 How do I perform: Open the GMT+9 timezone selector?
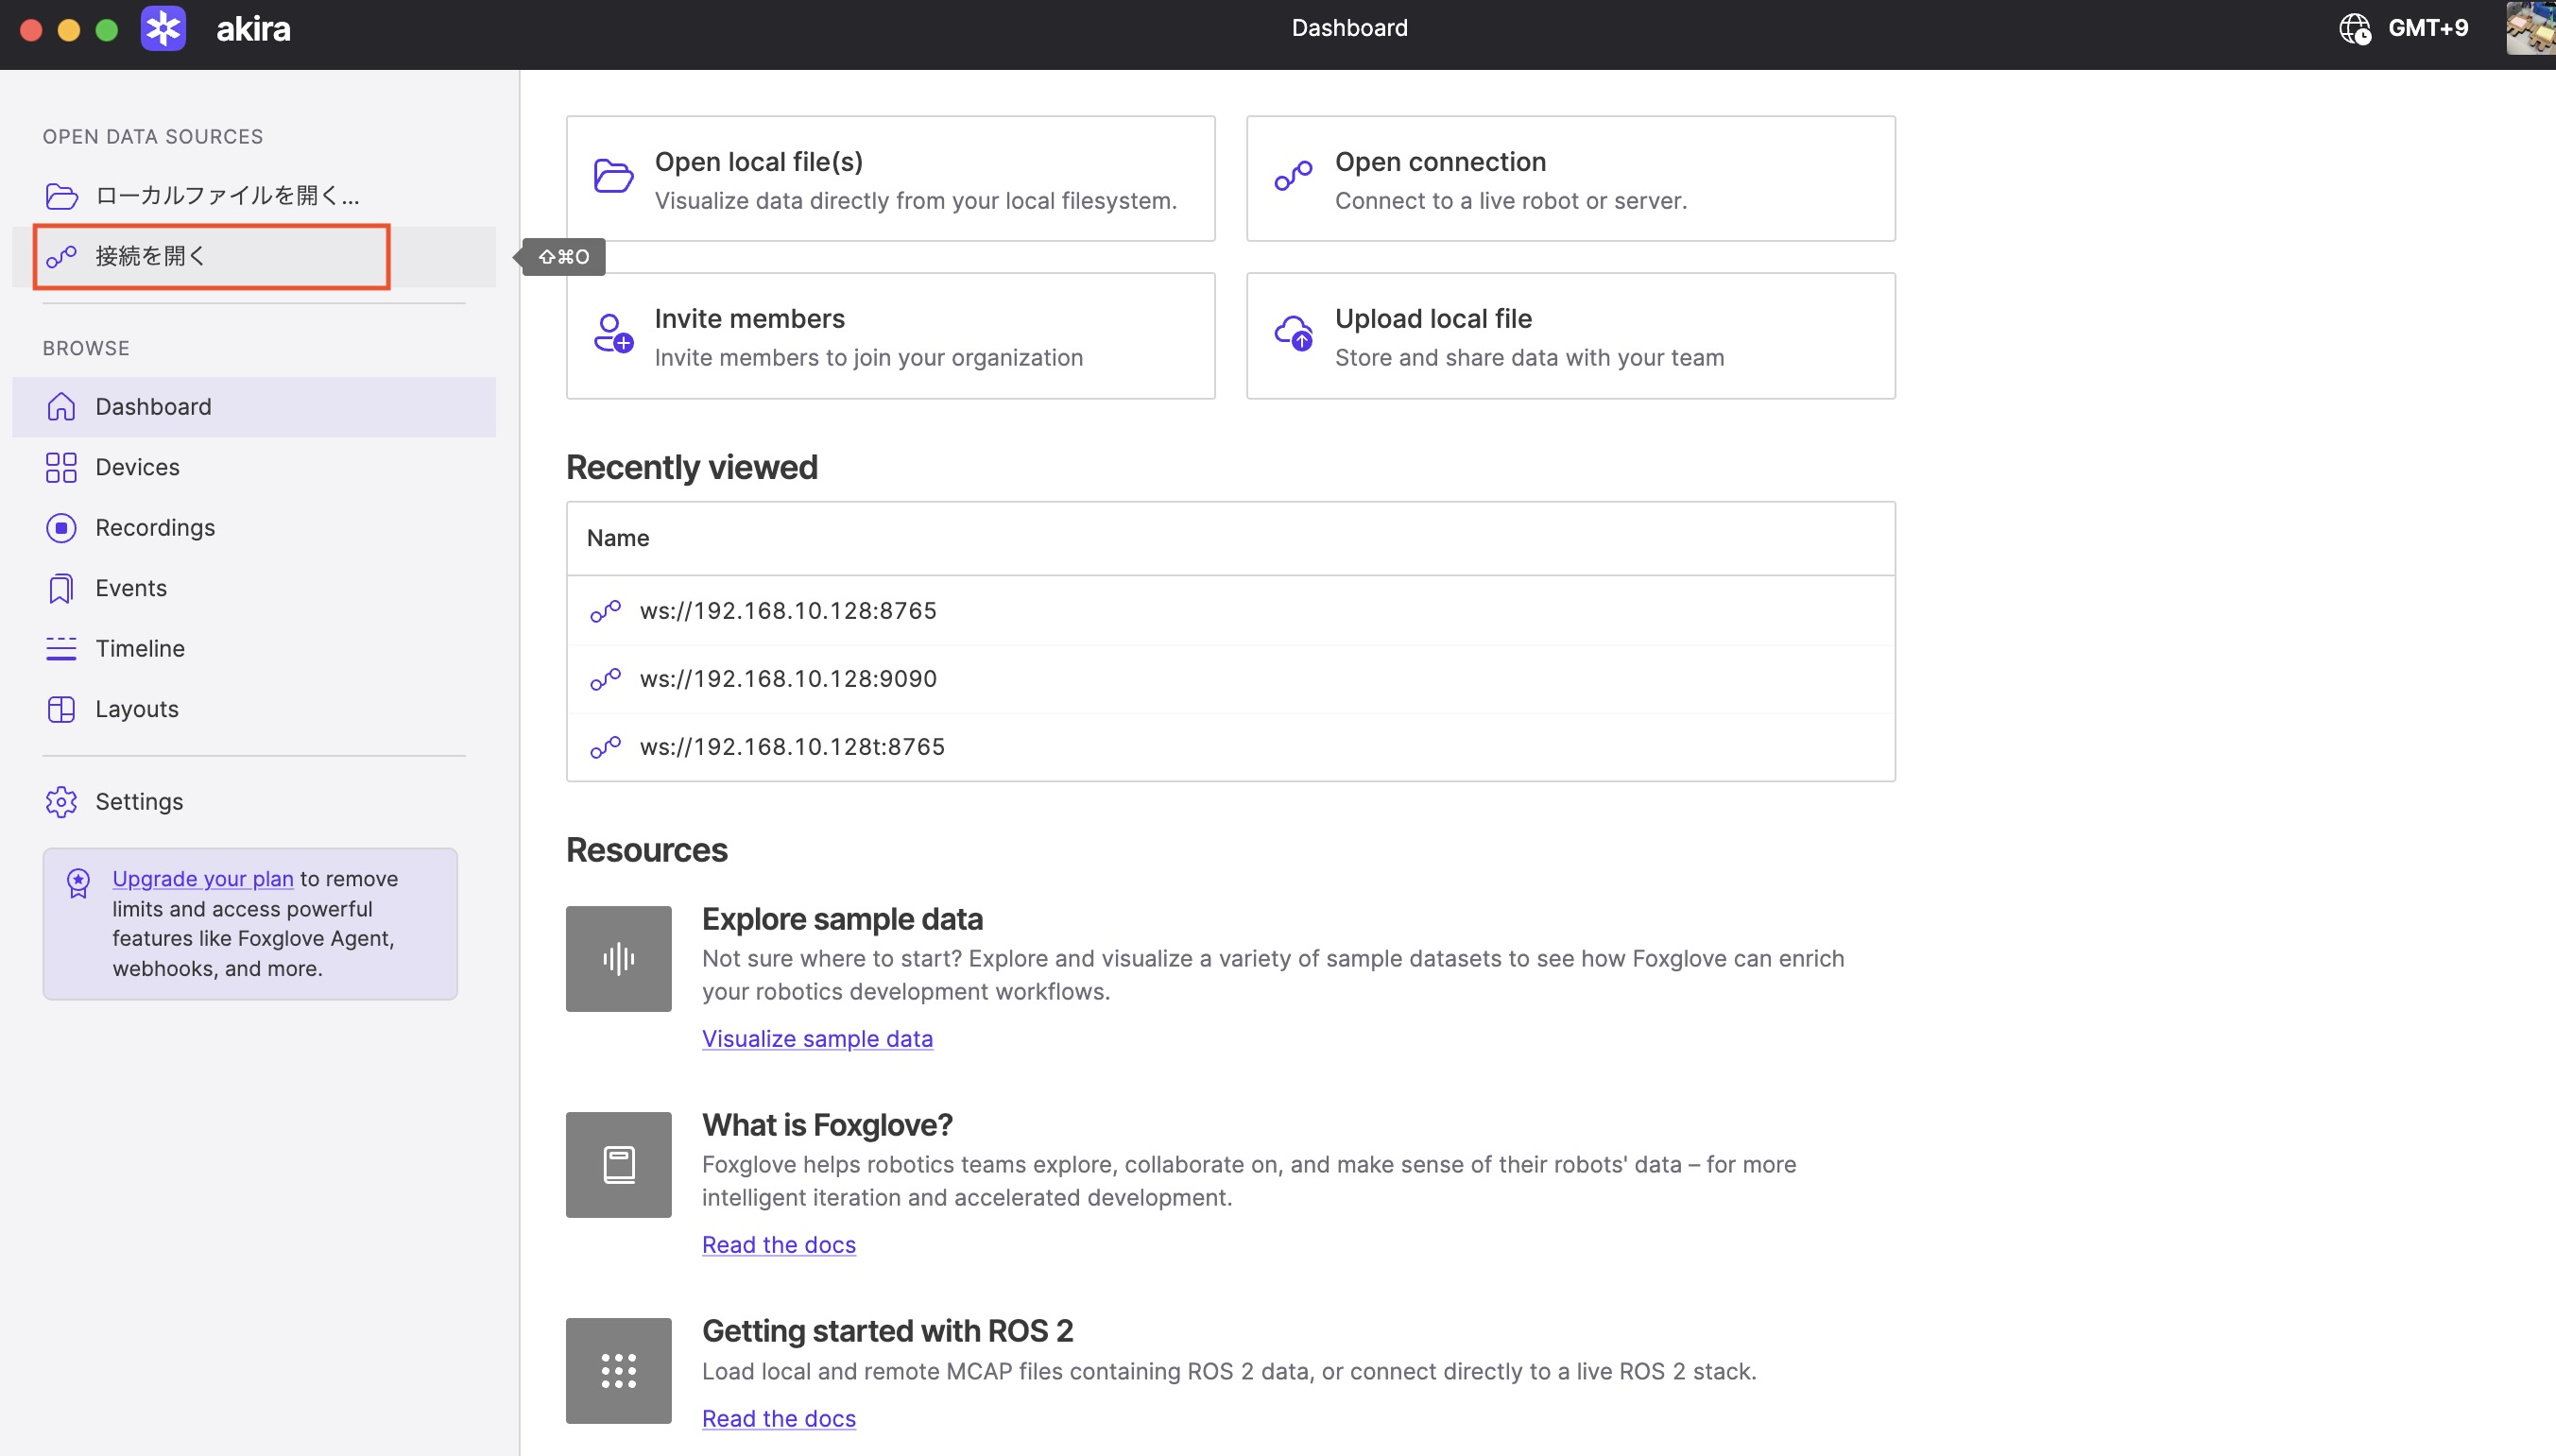(2403, 28)
